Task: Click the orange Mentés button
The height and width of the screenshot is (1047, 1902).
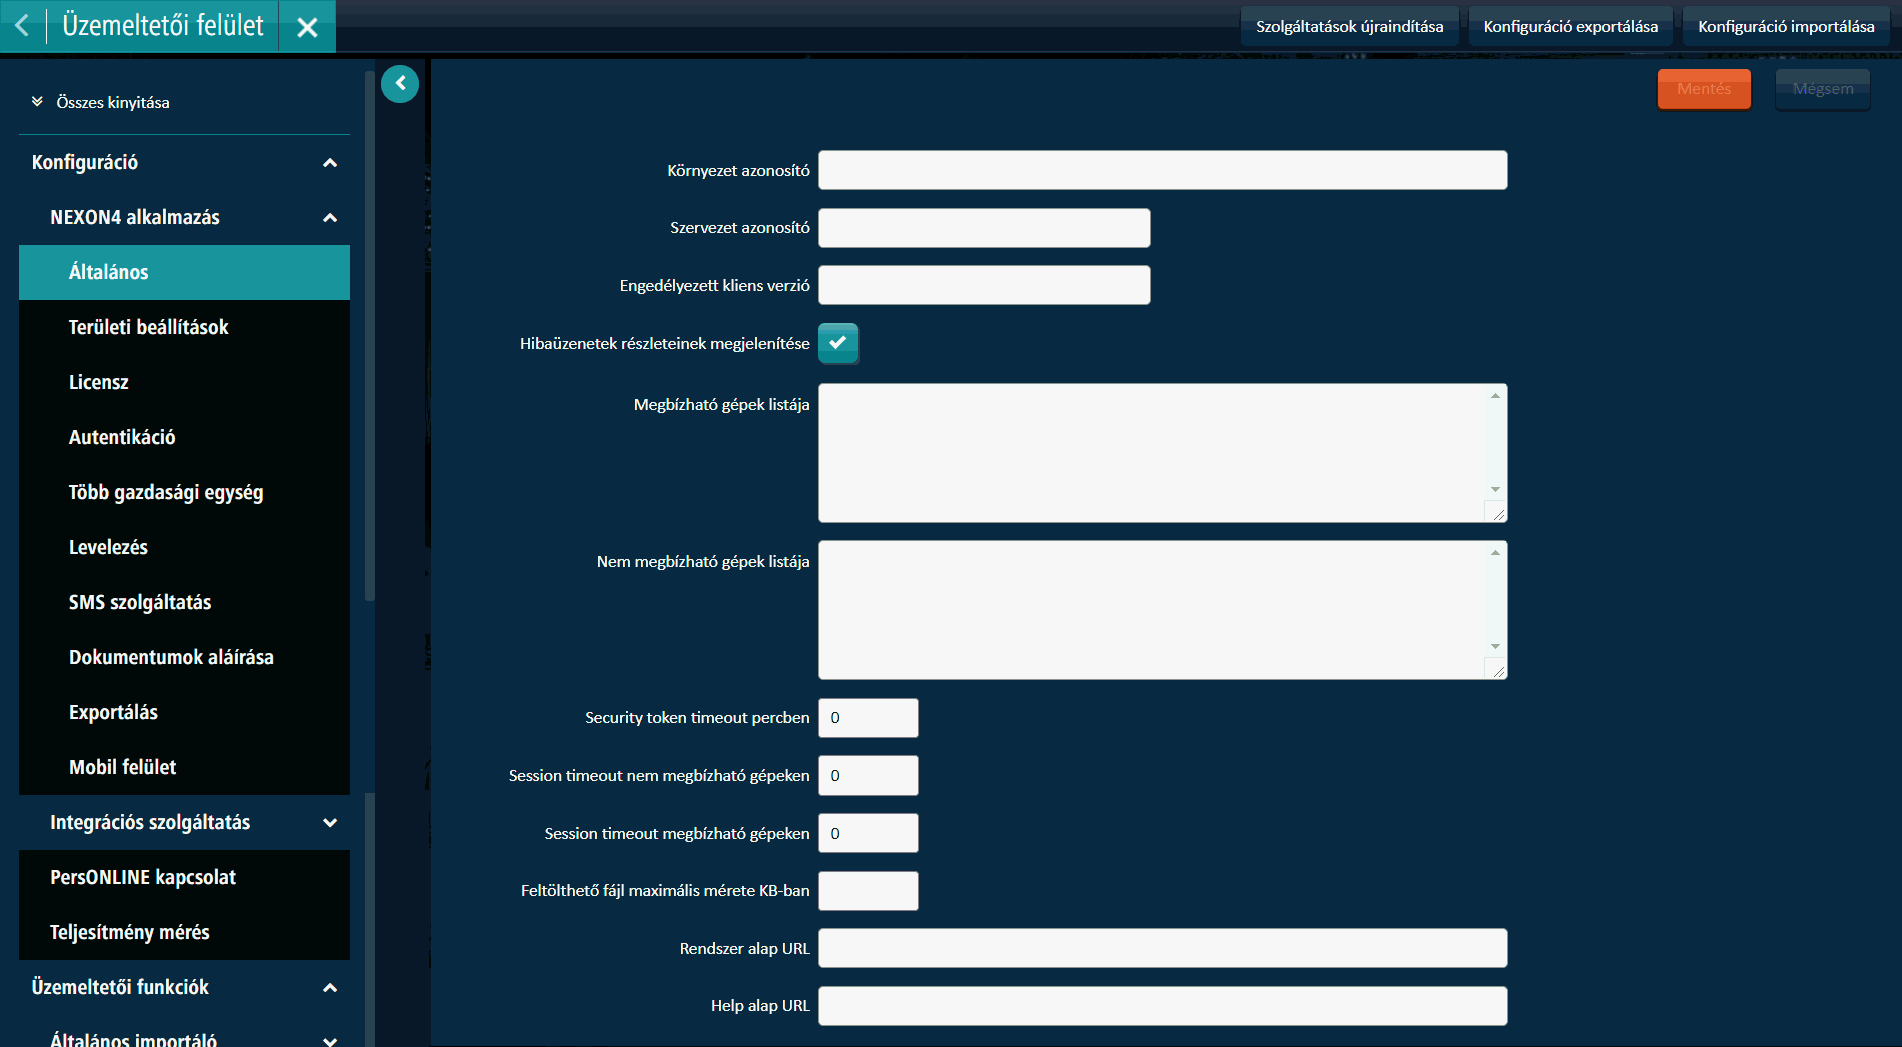Action: pos(1704,89)
